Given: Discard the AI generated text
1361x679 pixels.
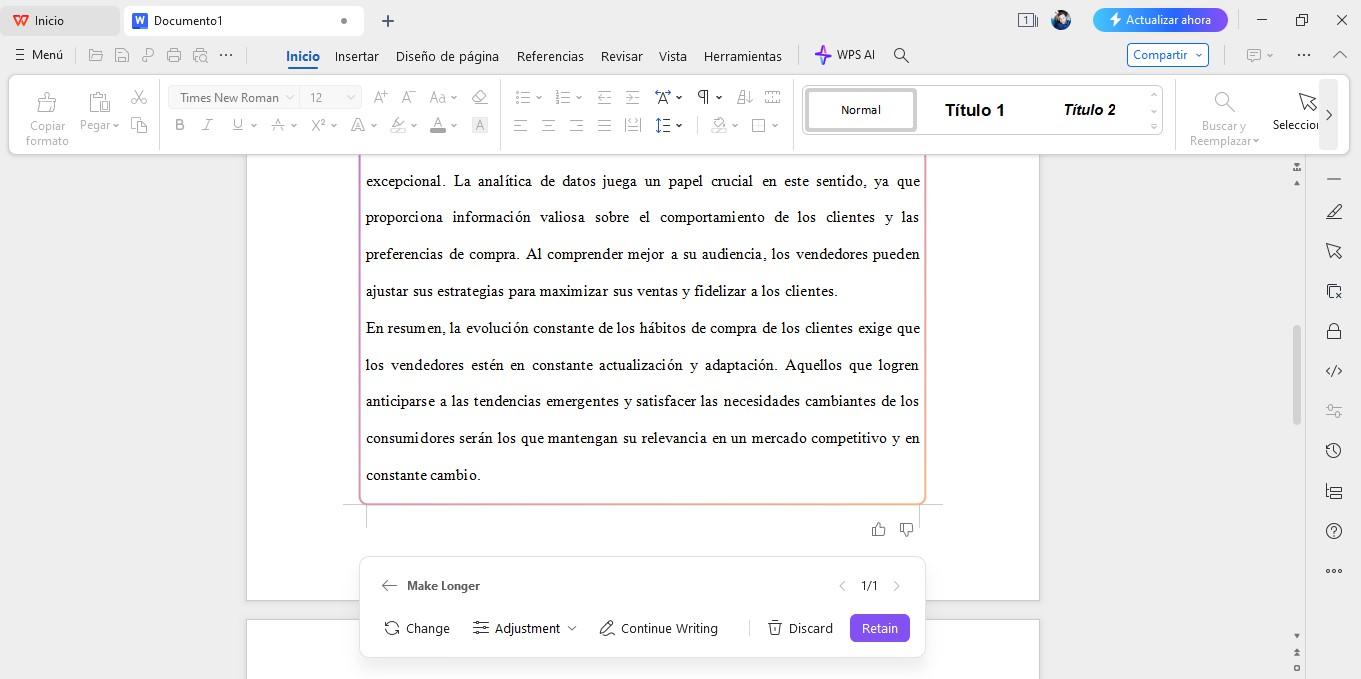Looking at the screenshot, I should (x=800, y=628).
